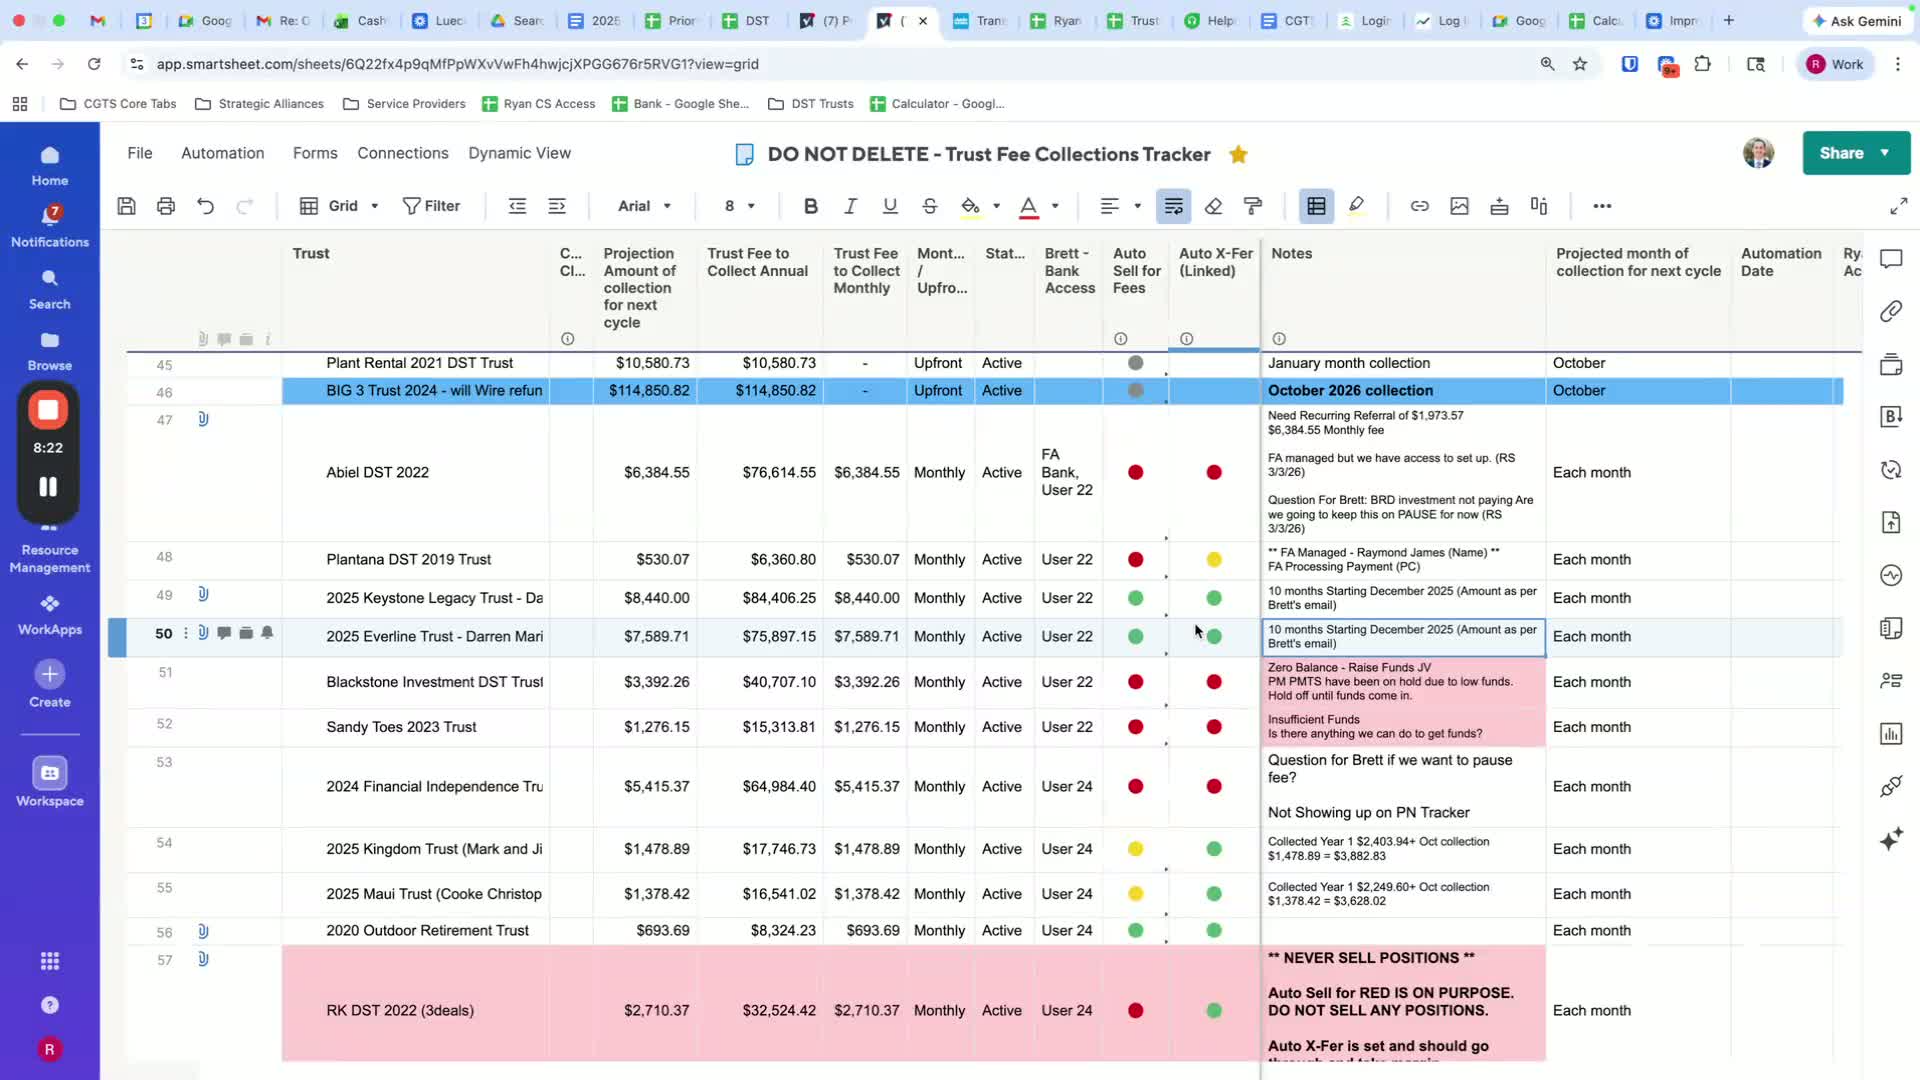Open the Dynamic View menu

click(519, 153)
